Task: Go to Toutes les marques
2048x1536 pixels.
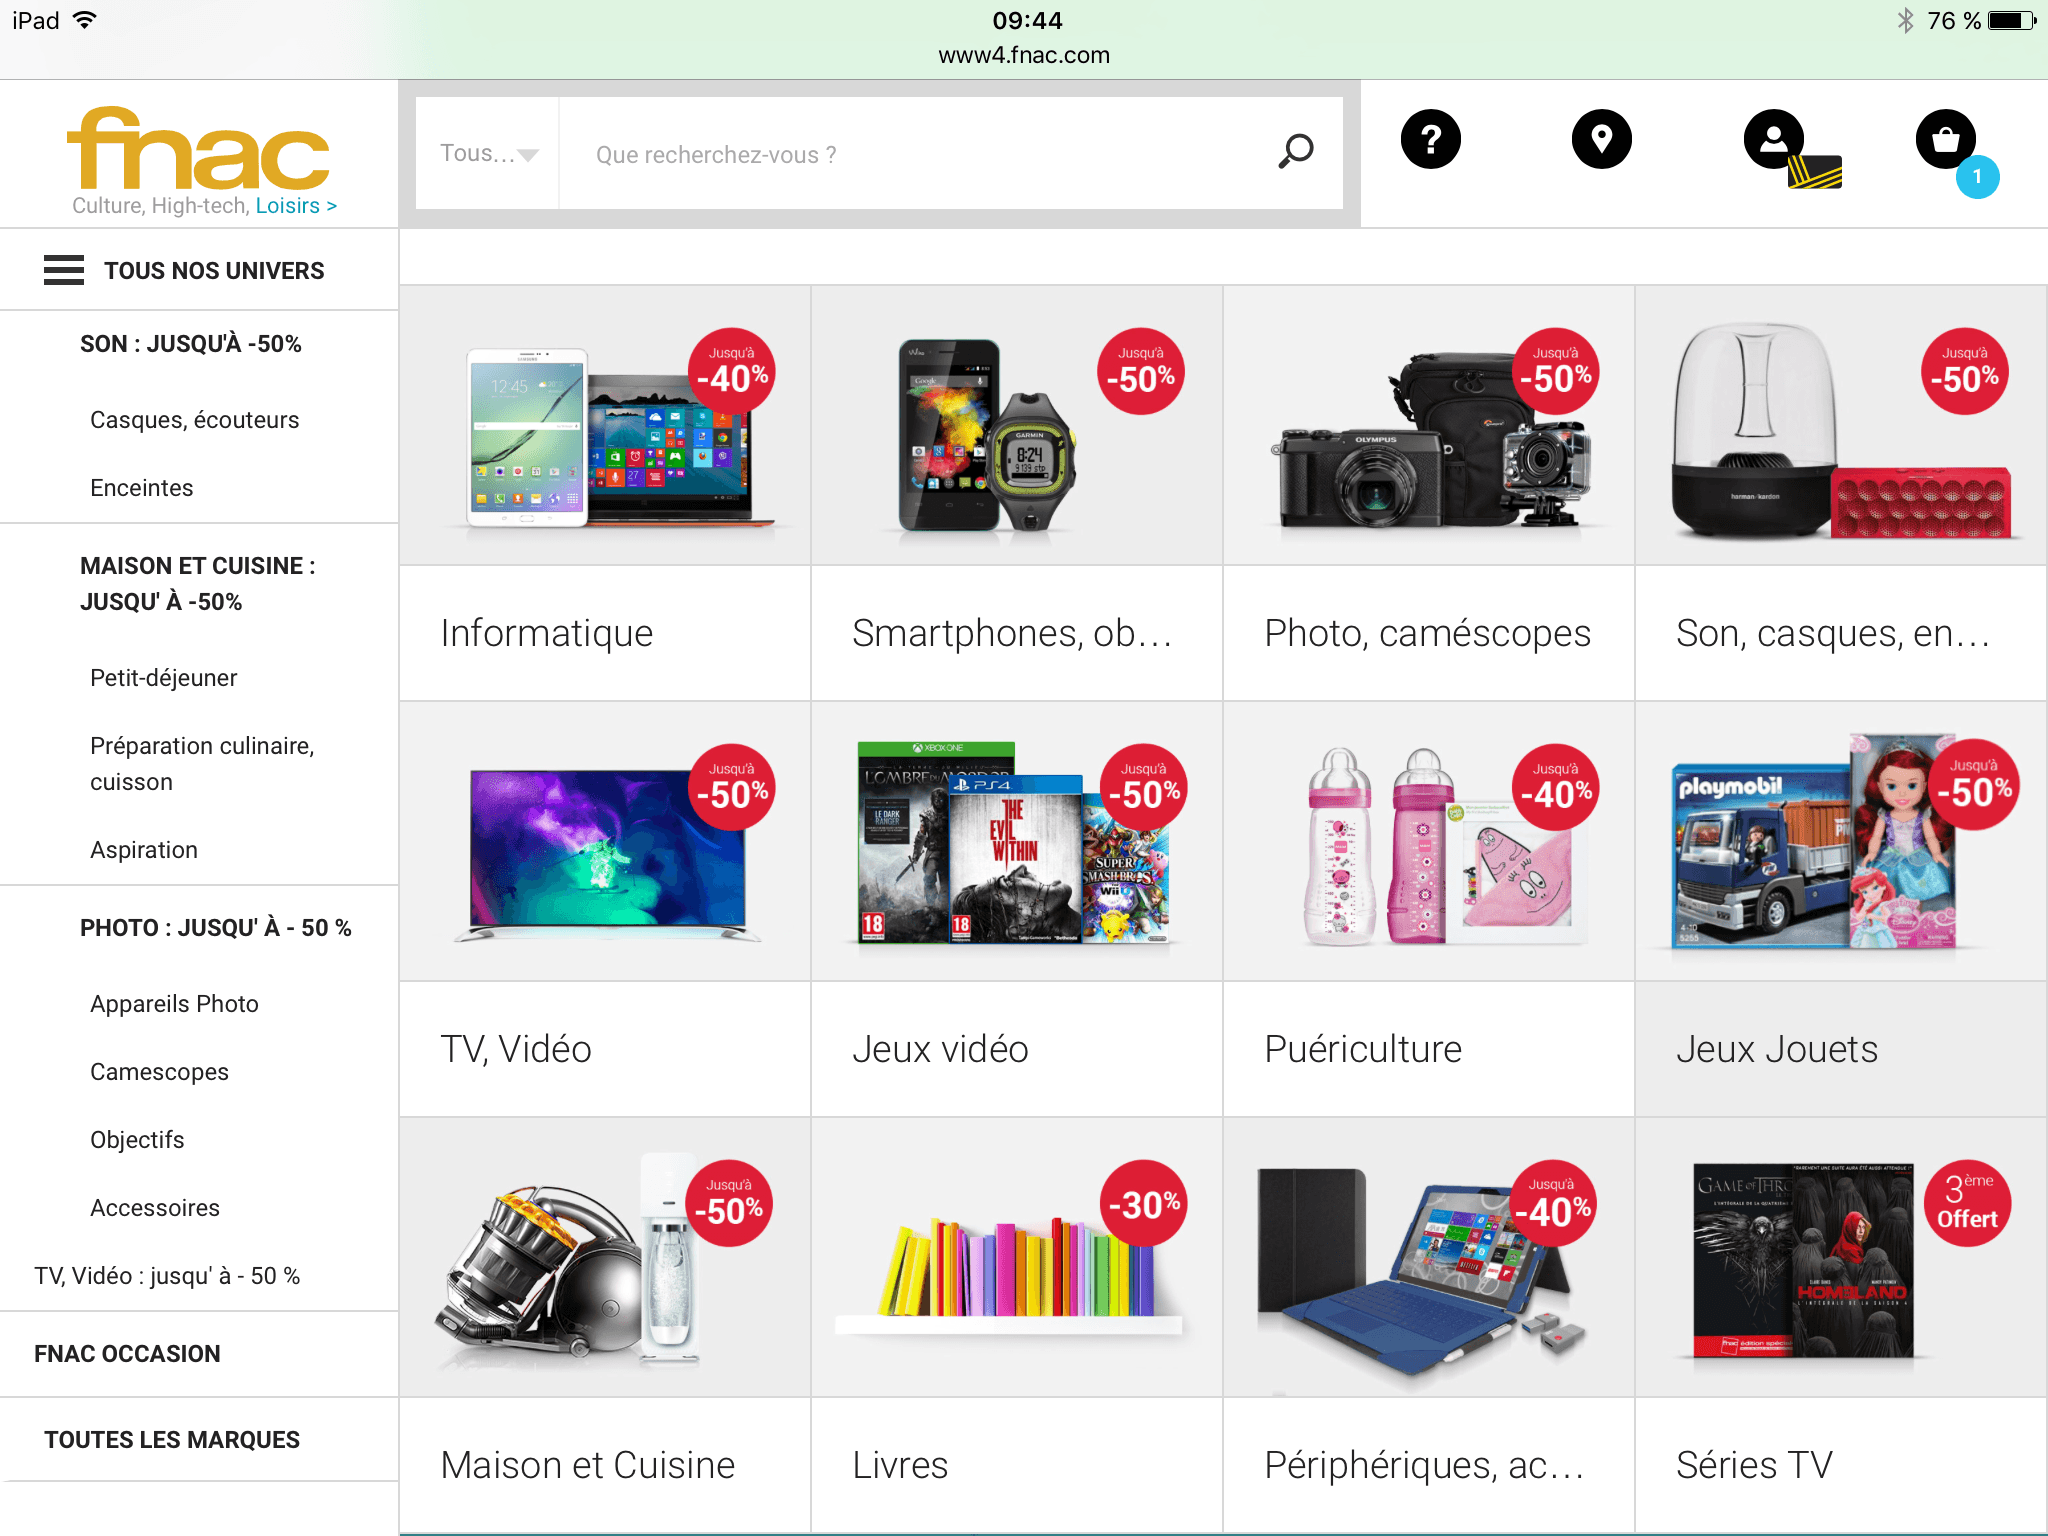Action: click(172, 1440)
